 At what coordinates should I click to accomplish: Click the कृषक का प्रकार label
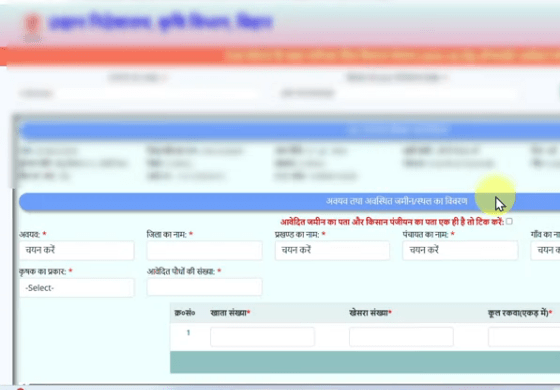(x=46, y=271)
